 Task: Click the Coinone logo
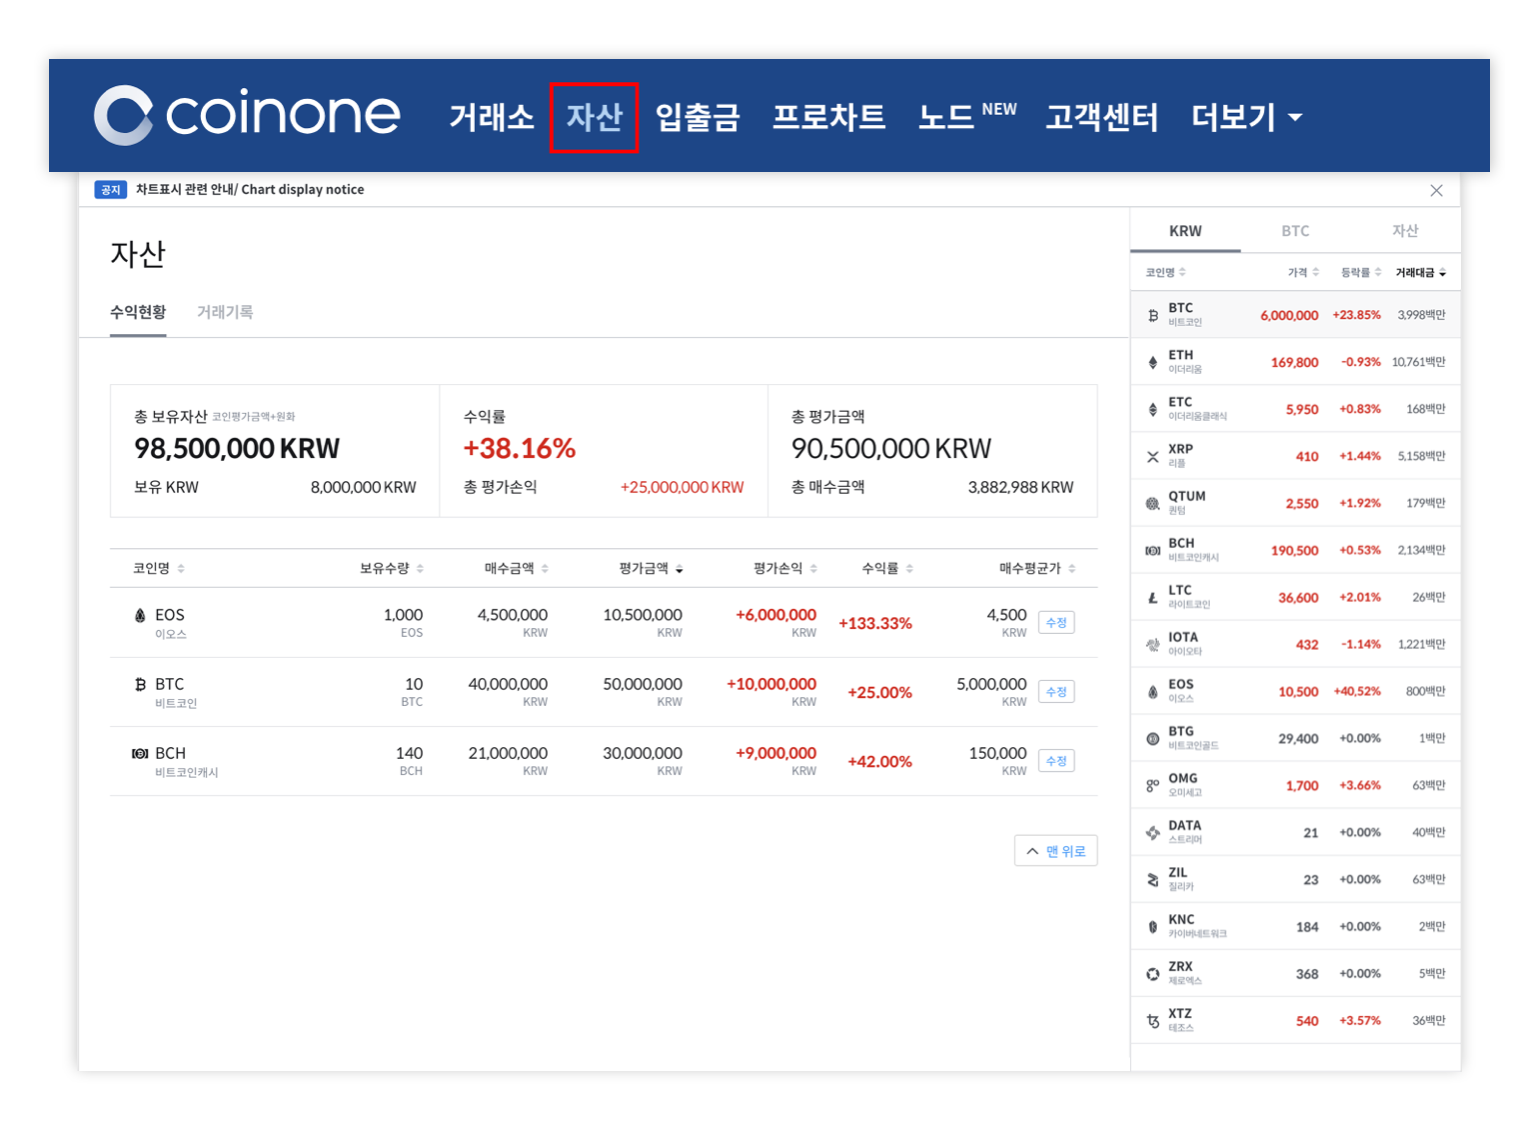(x=246, y=115)
